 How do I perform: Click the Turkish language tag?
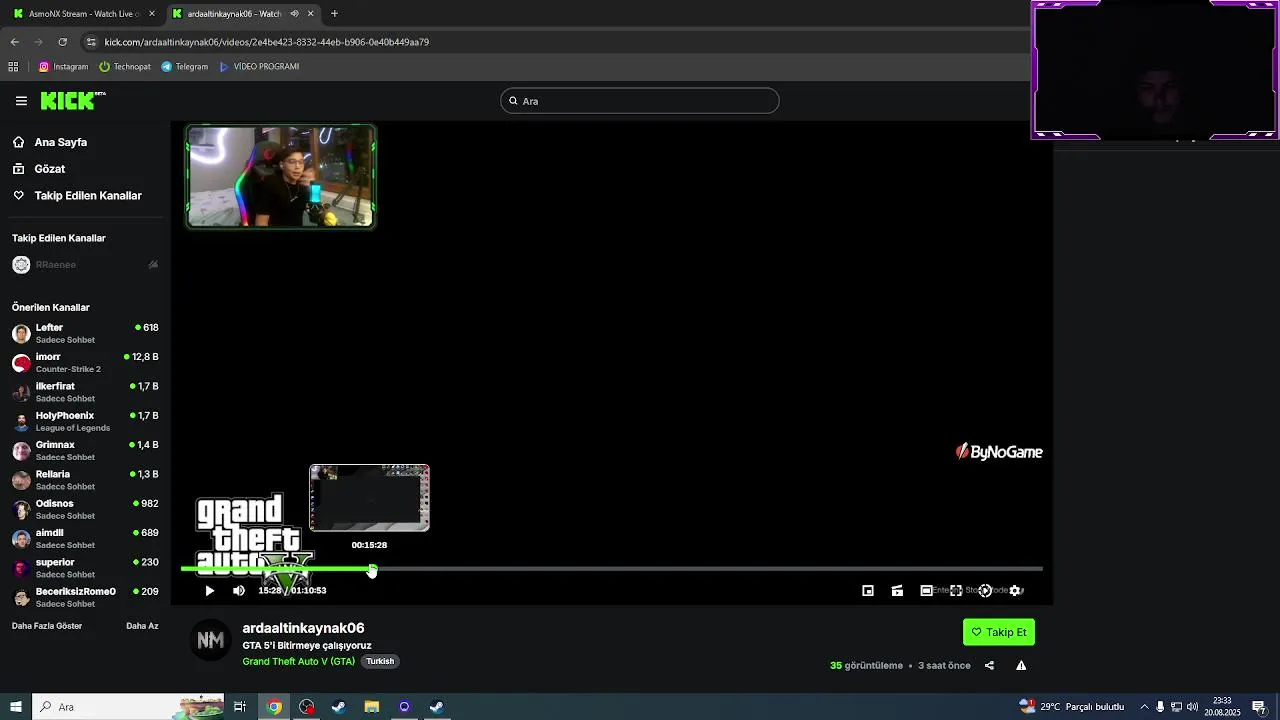[380, 661]
